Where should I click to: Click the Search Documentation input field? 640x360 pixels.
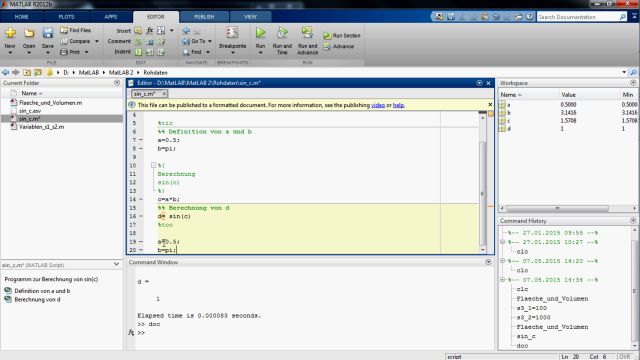coord(577,17)
